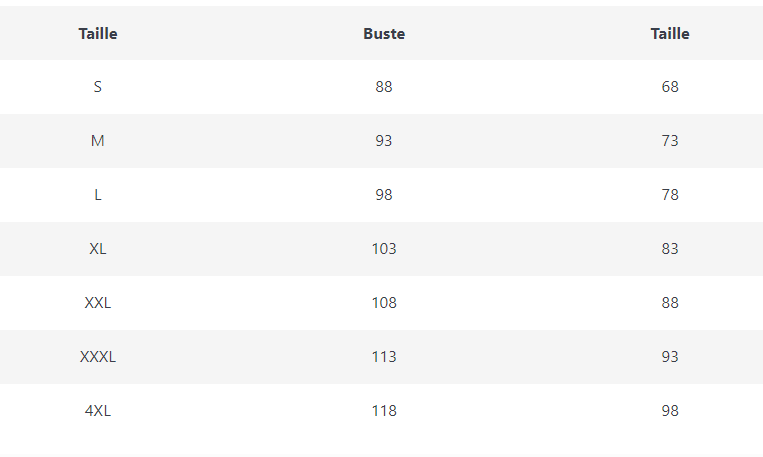This screenshot has width=763, height=457.
Task: Click the Buste value 118
Action: tap(384, 411)
